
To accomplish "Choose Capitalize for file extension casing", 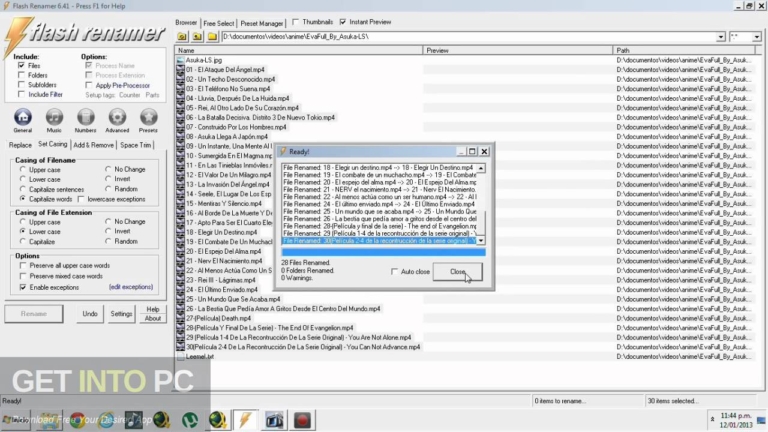I will (x=23, y=241).
